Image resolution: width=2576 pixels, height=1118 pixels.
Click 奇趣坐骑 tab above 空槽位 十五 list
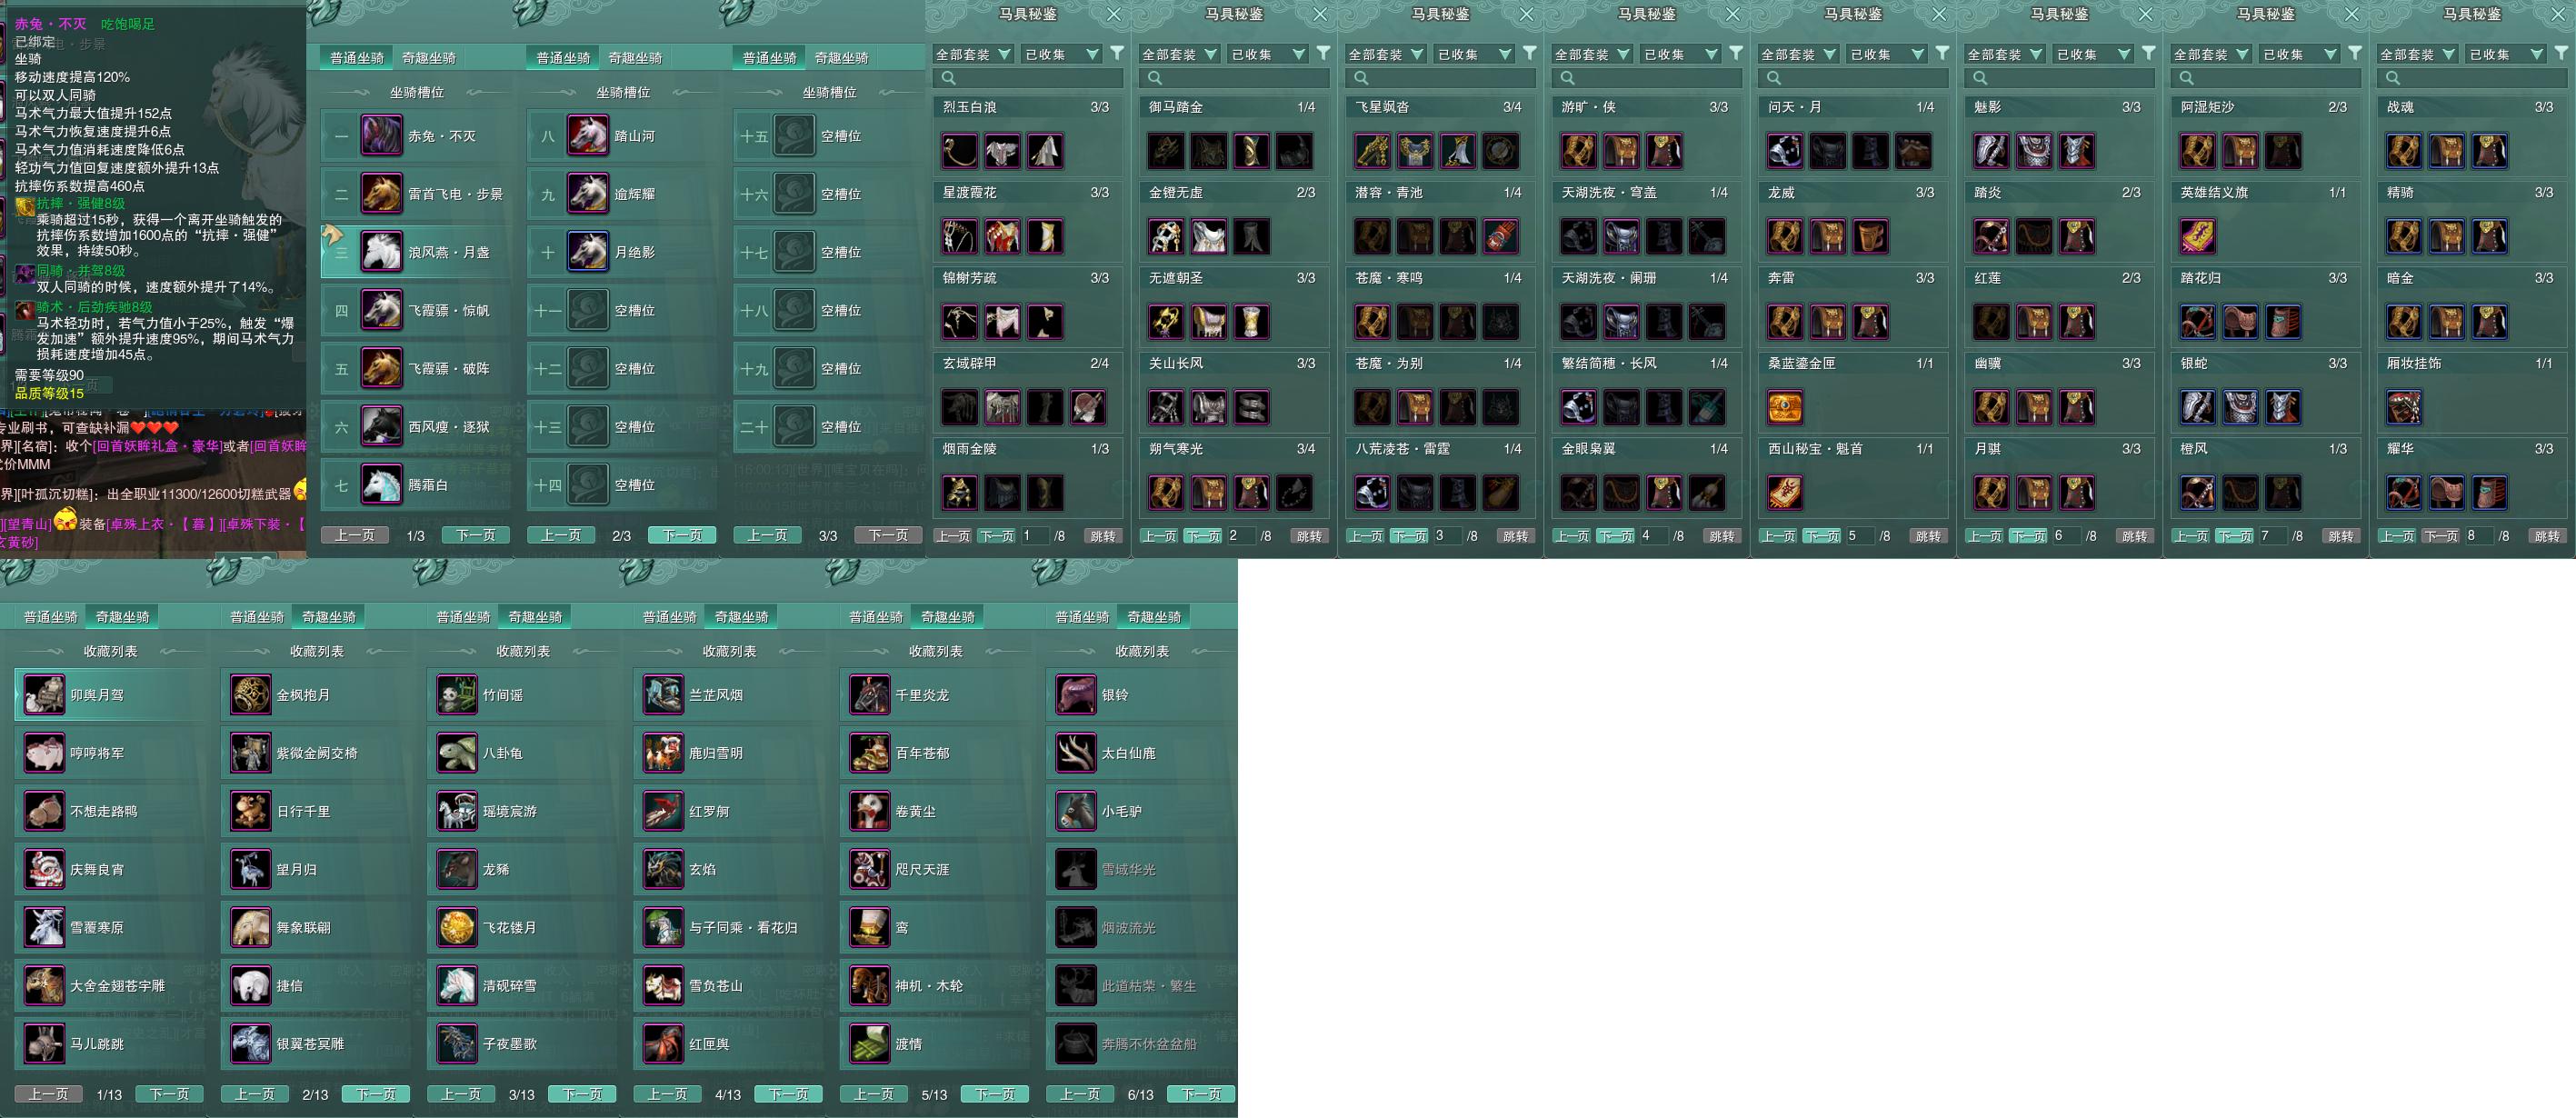pyautogui.click(x=841, y=58)
